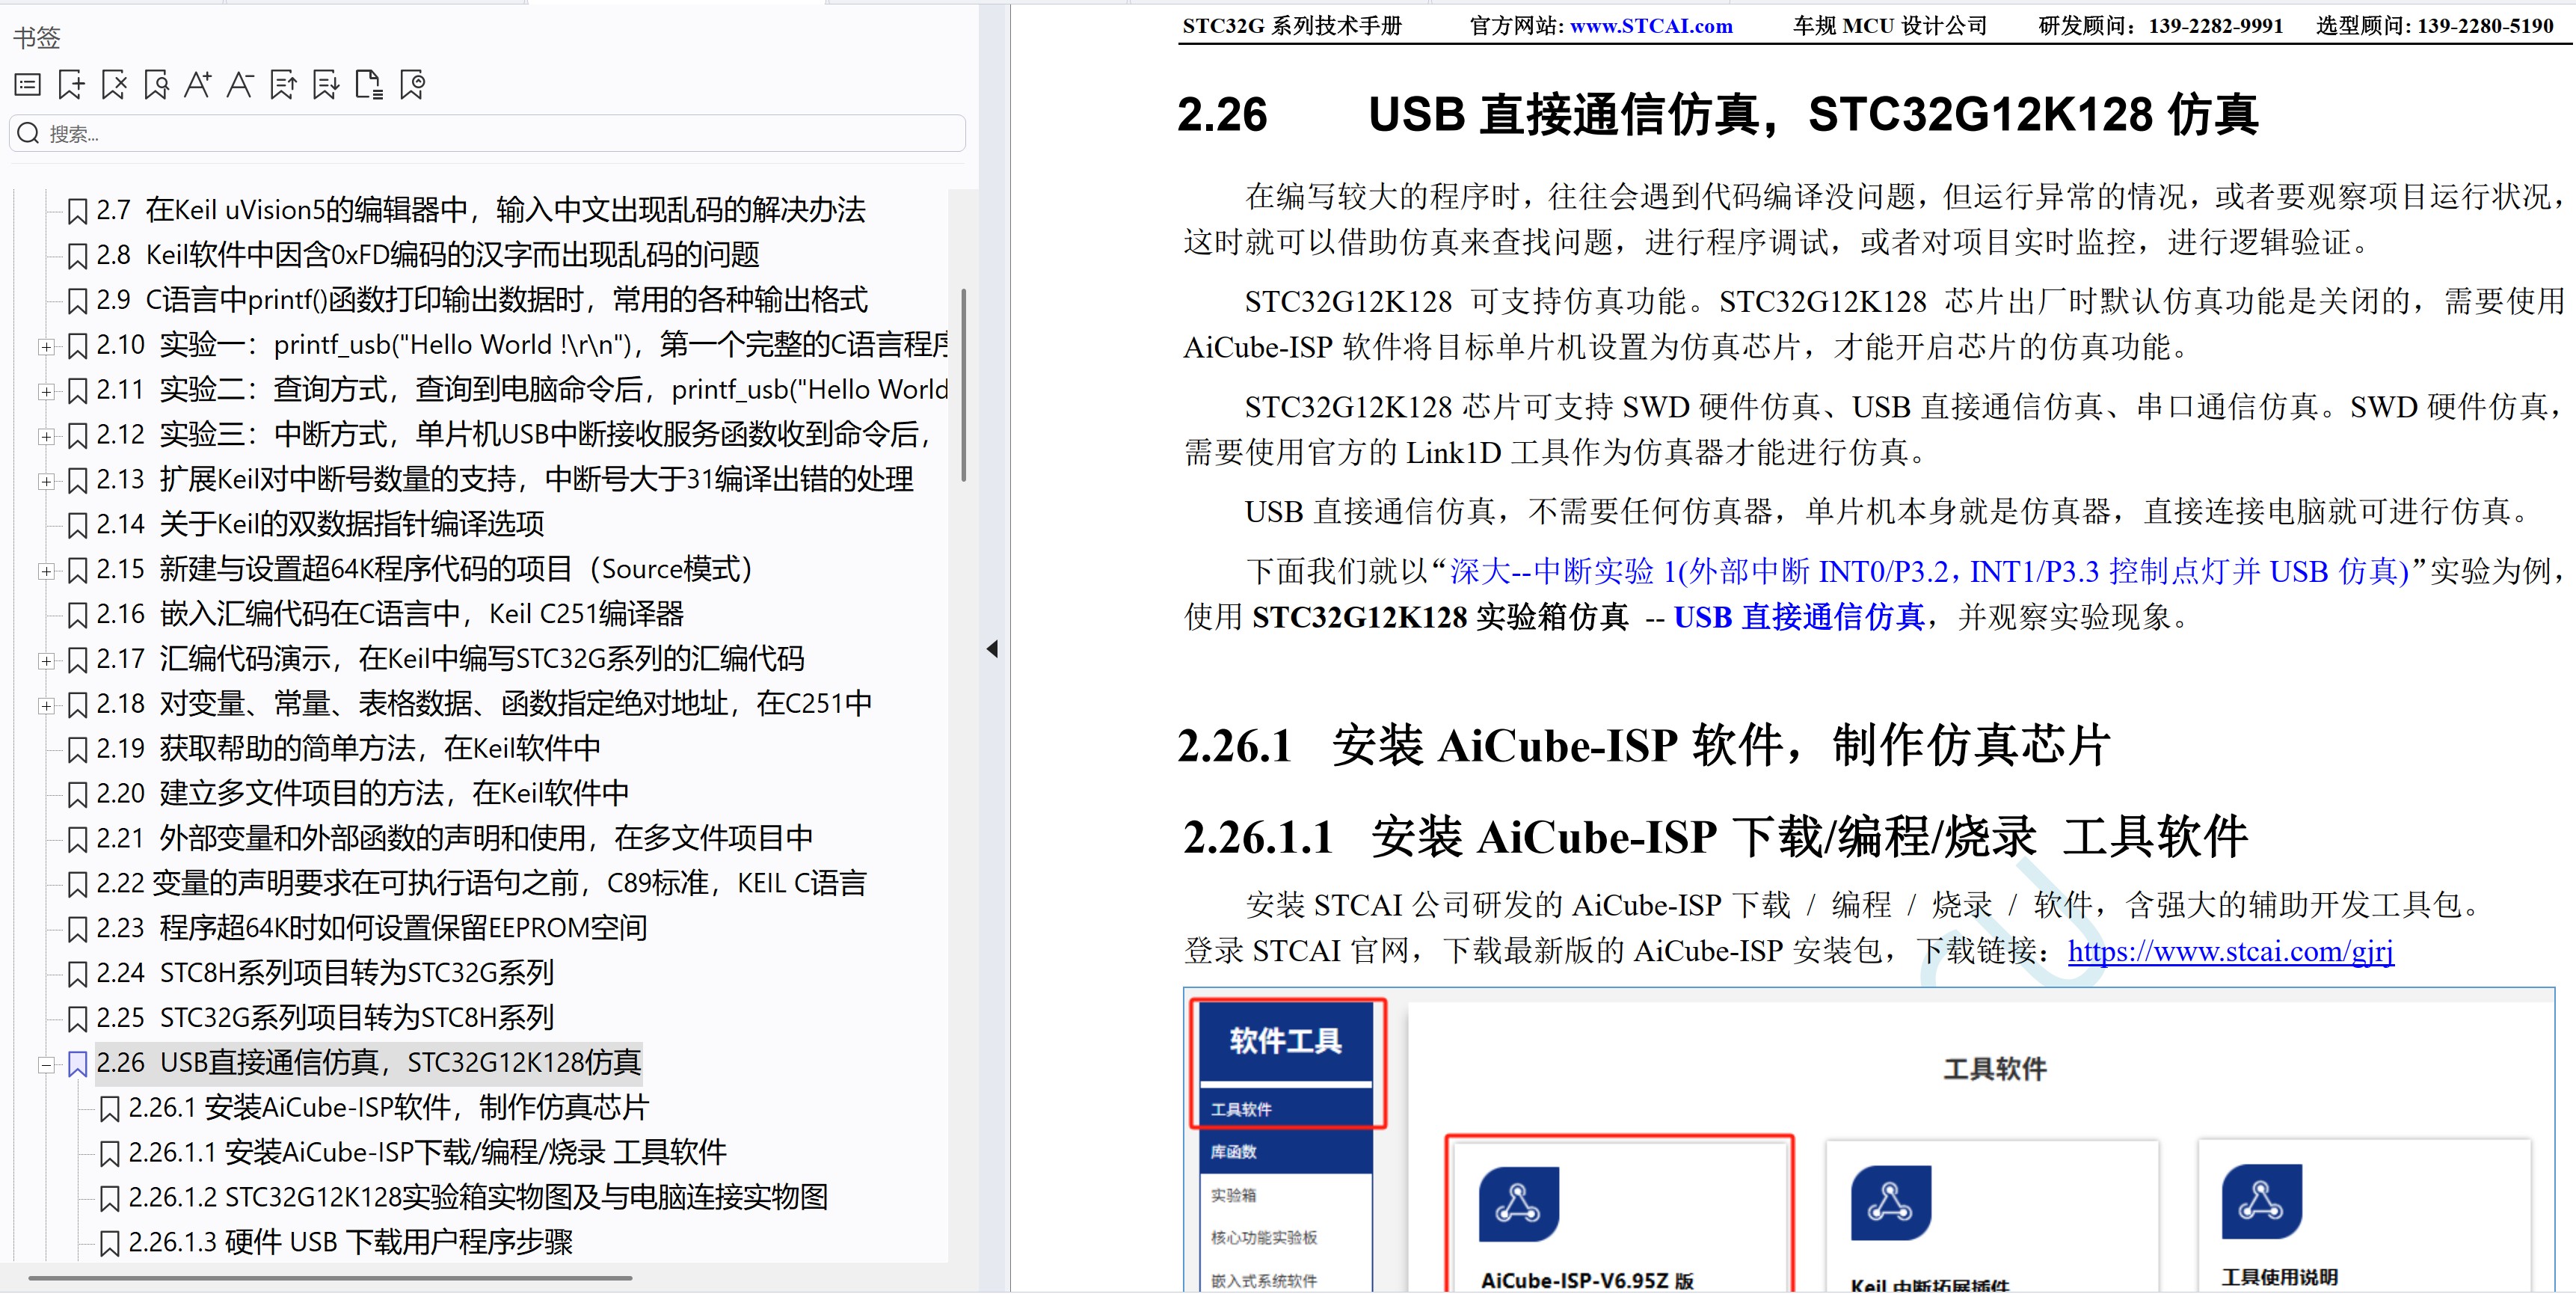The image size is (2576, 1294).
Task: Click the 书签 panel title
Action: click(37, 38)
